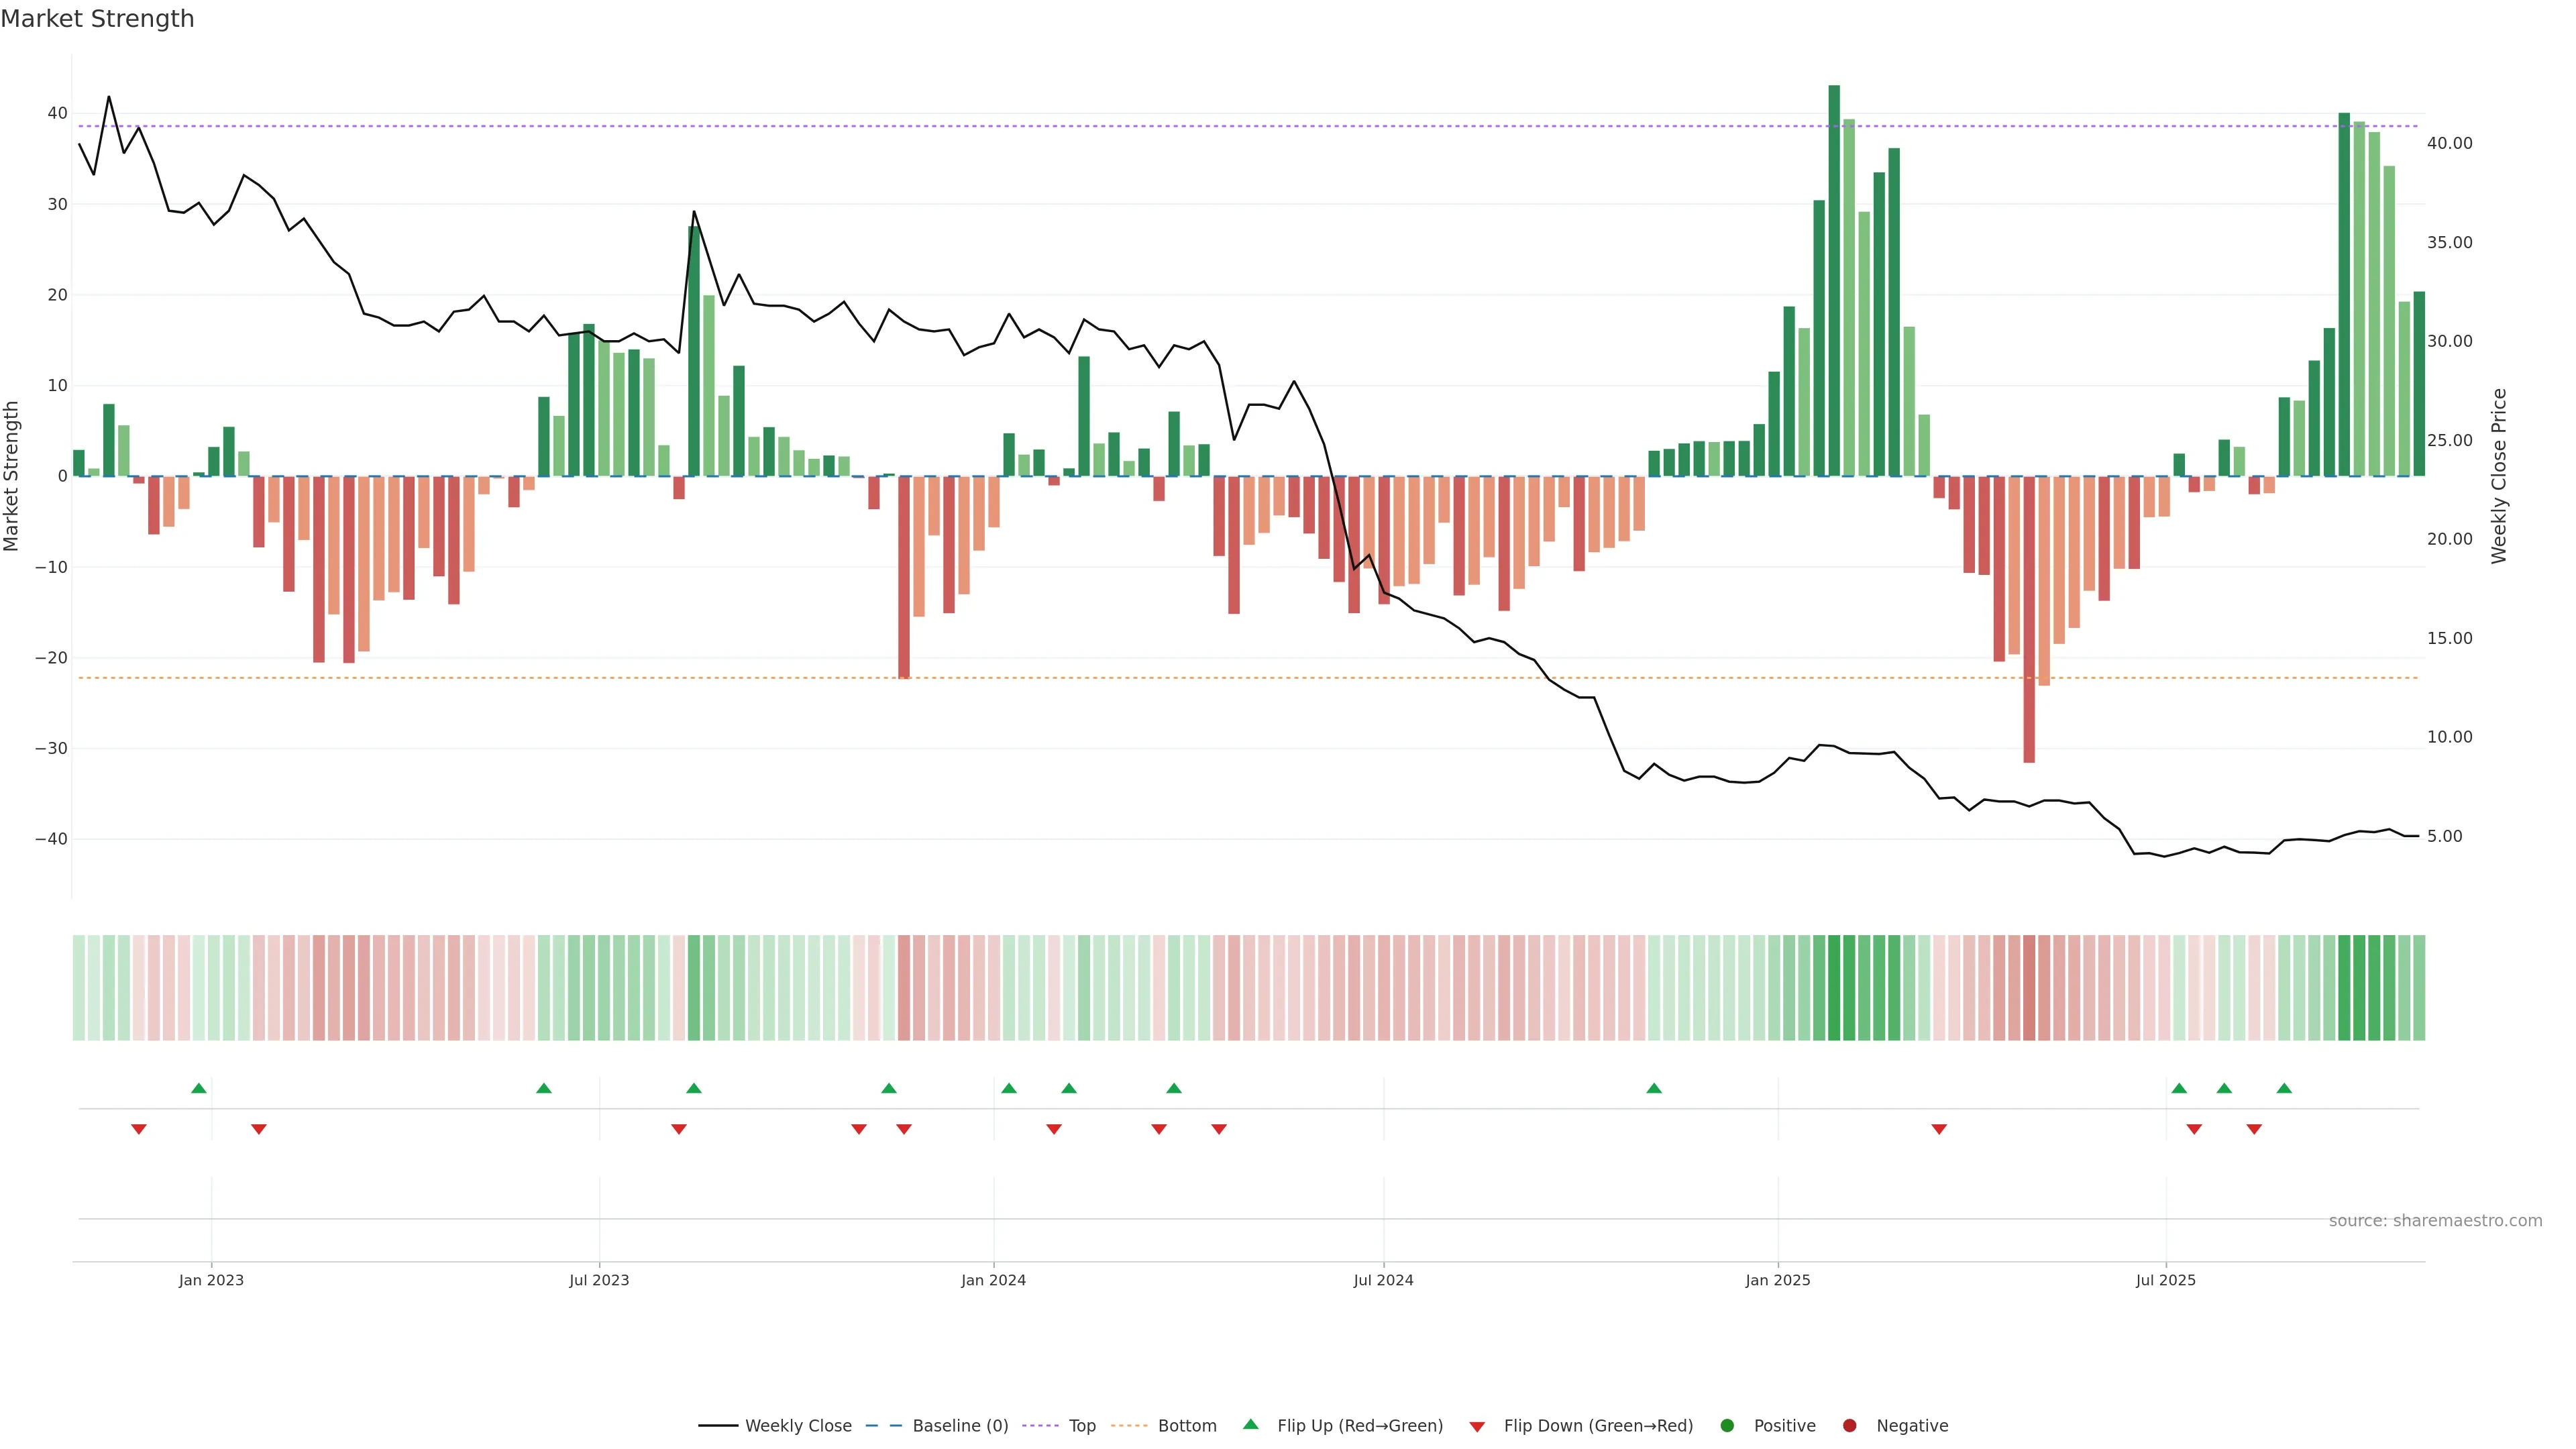Click the Market Strength chart title
Image resolution: width=2576 pixels, height=1449 pixels.
pos(97,19)
